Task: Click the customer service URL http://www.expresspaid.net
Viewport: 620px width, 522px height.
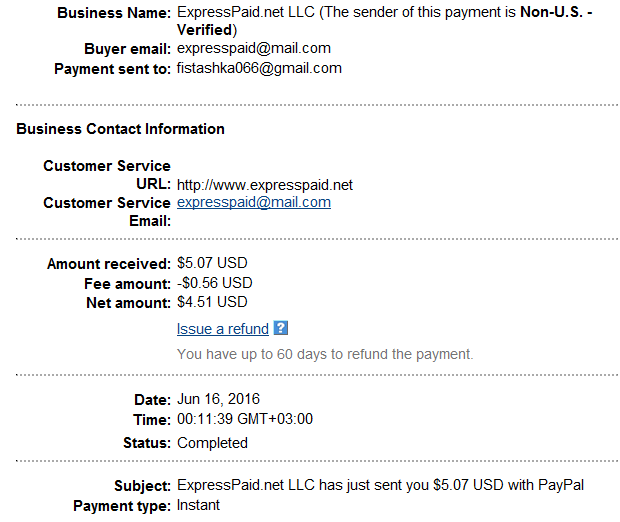Action: click(x=265, y=185)
